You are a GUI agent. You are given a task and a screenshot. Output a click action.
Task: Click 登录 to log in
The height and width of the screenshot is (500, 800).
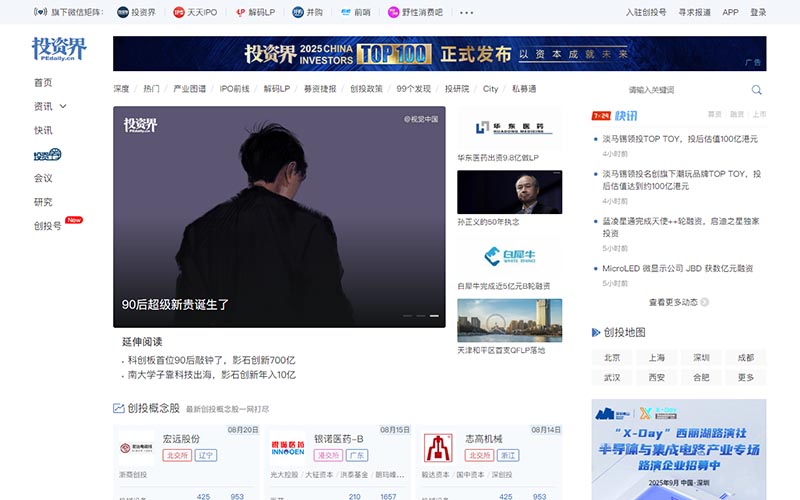[x=758, y=12]
